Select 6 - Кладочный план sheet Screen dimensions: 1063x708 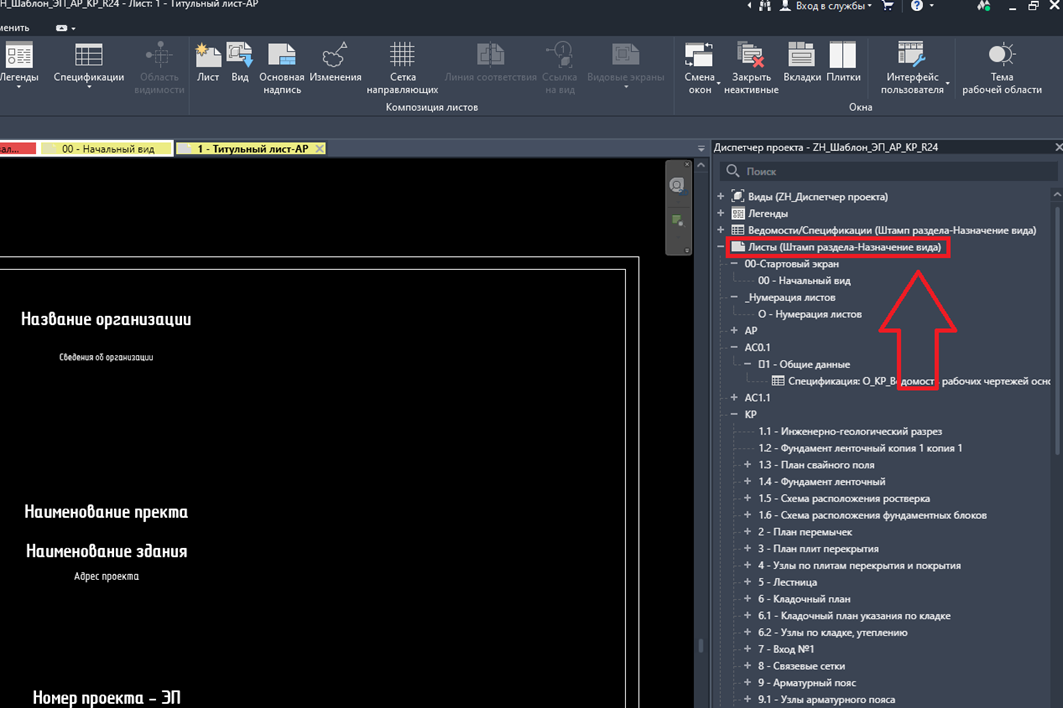click(x=804, y=599)
